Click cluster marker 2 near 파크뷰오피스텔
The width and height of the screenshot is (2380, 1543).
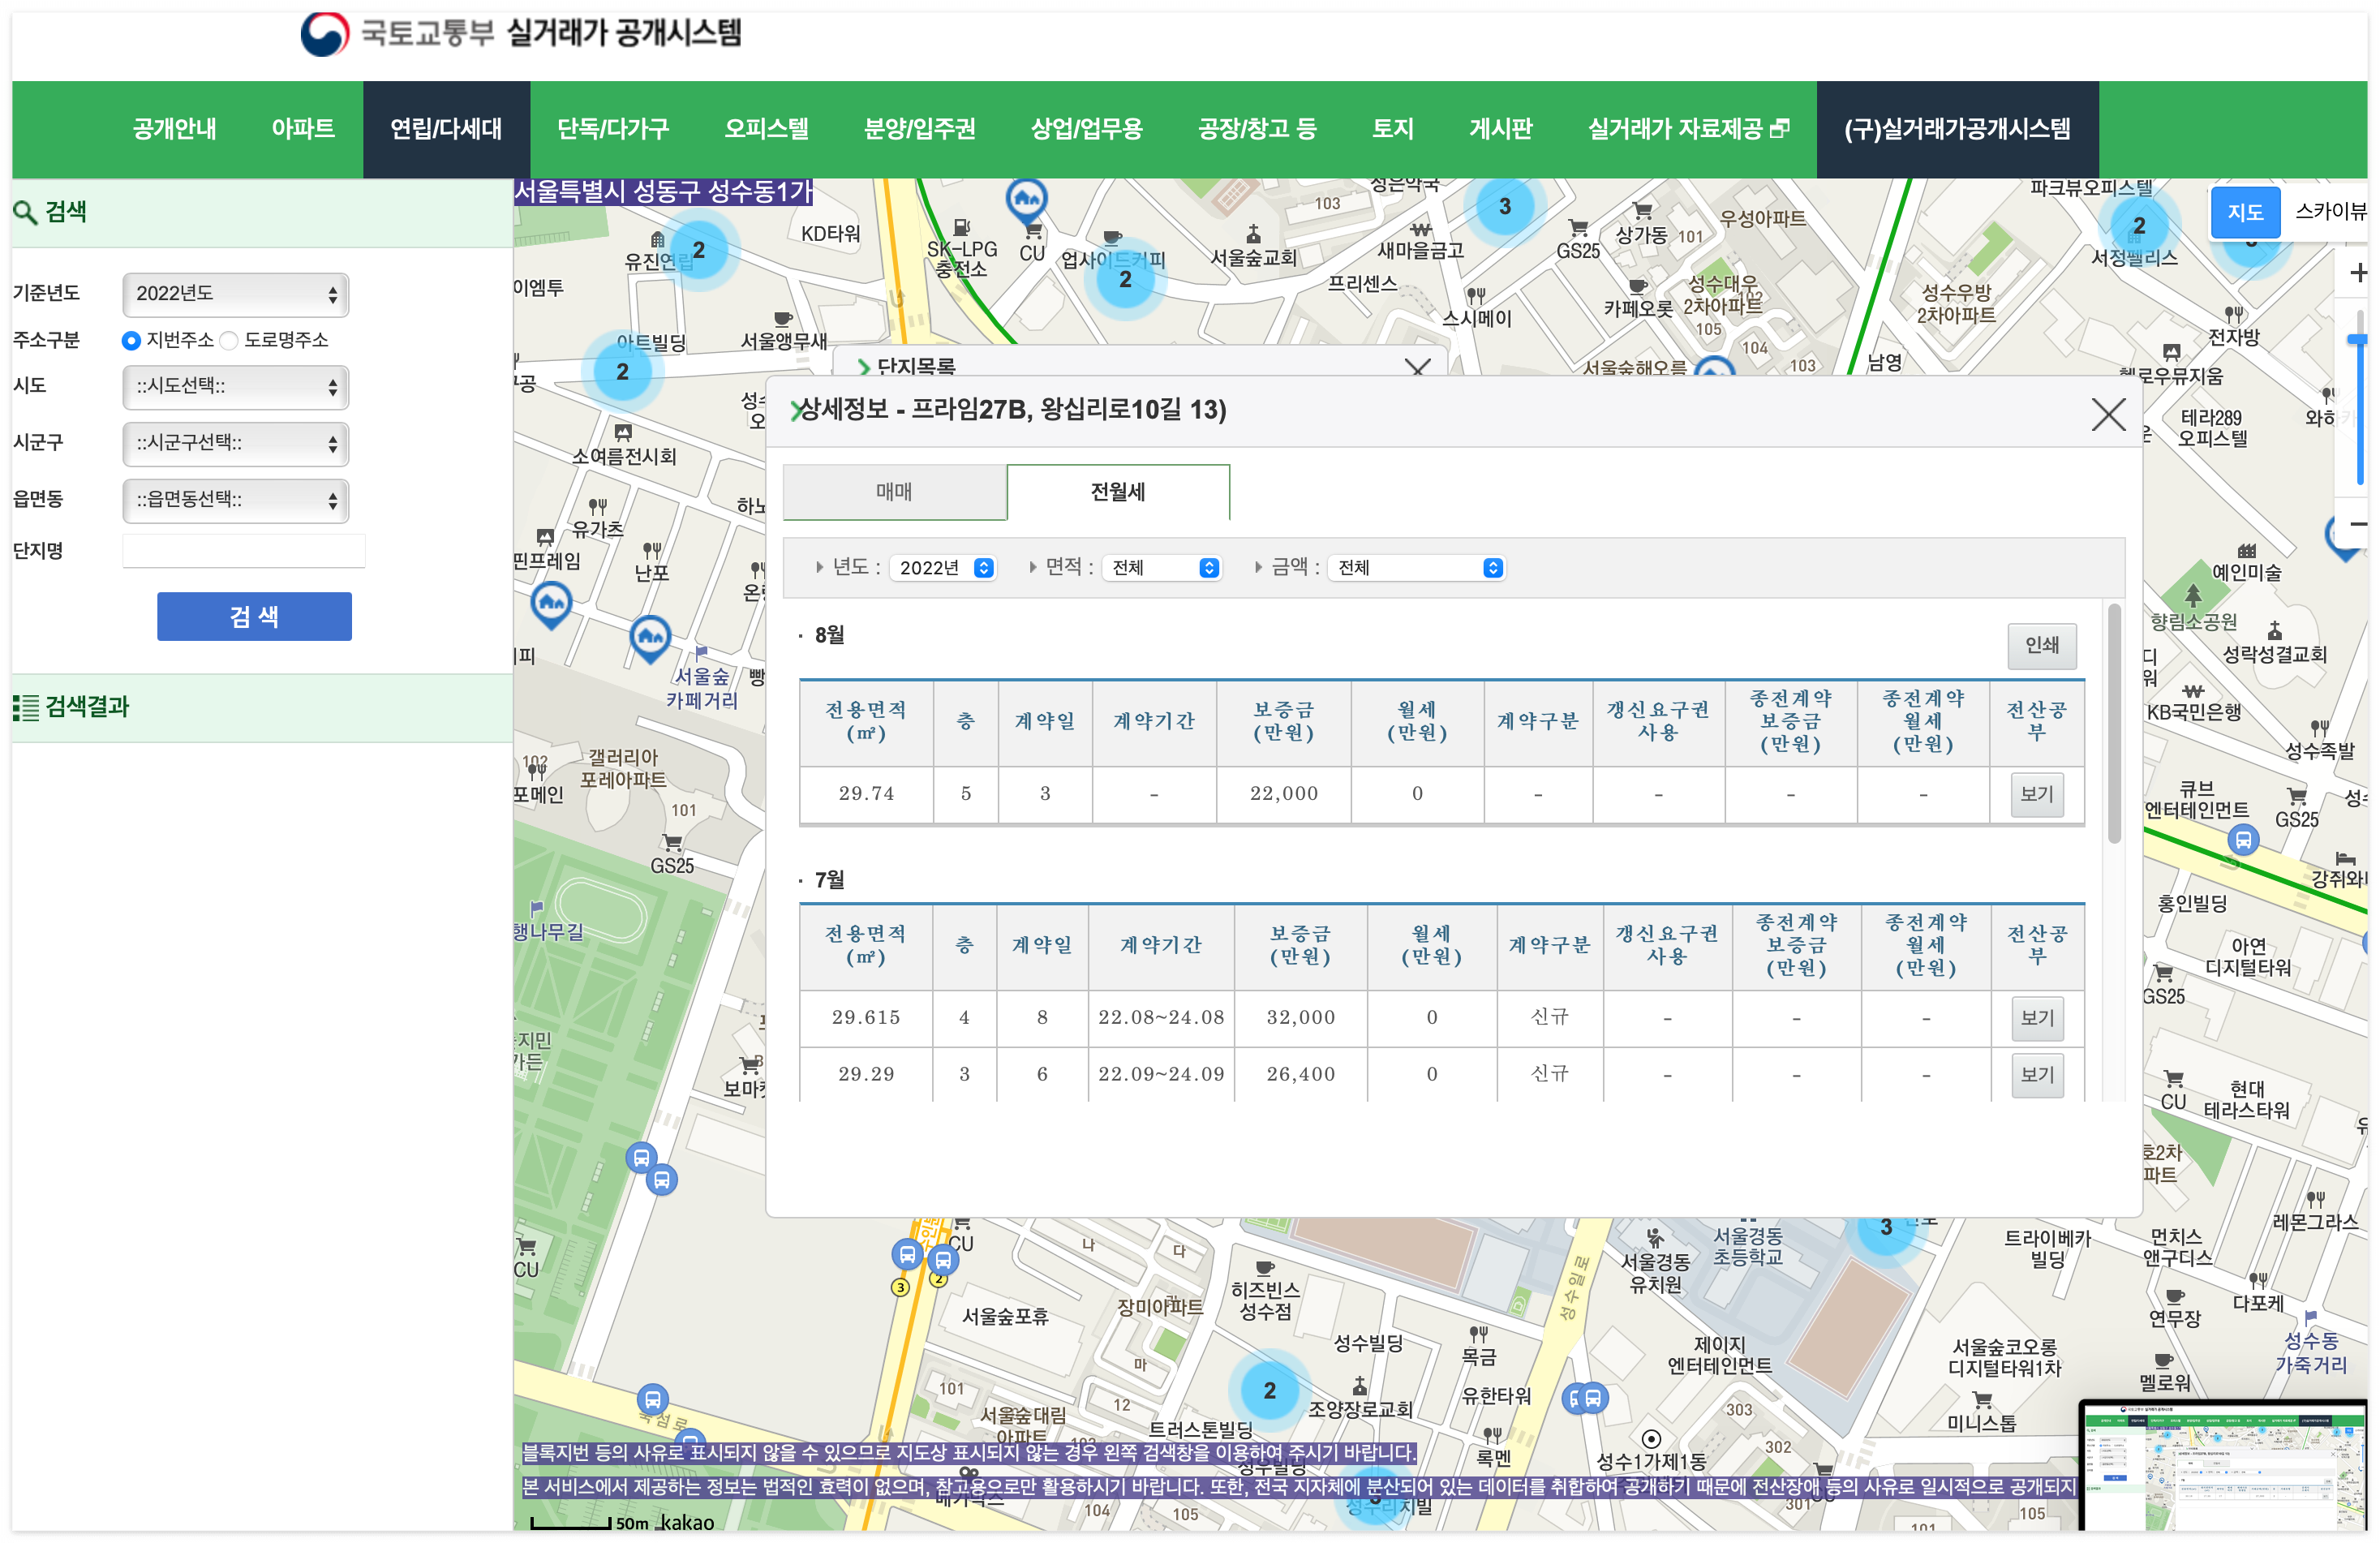(x=2139, y=225)
